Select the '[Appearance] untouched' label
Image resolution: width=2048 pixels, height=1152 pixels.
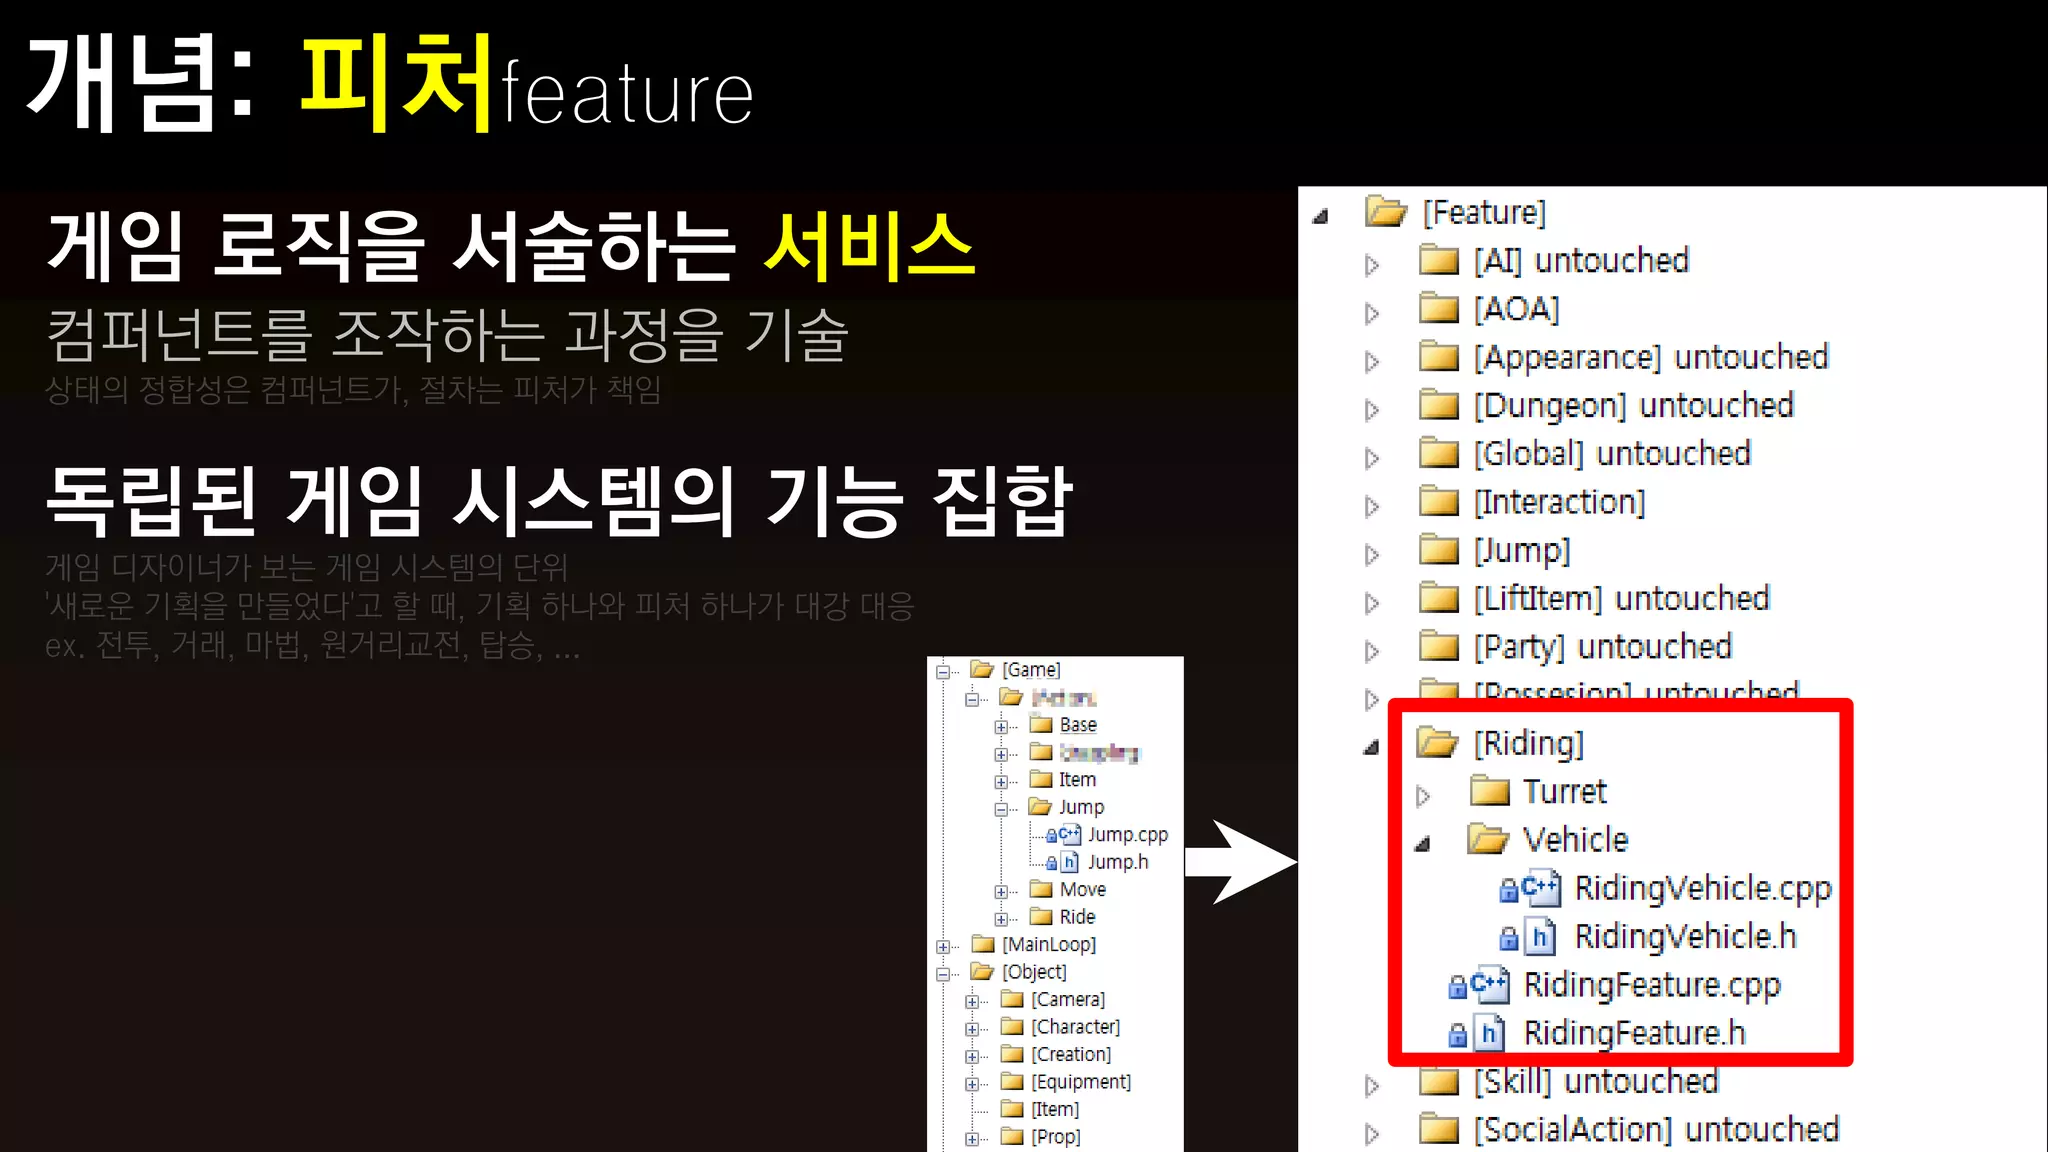click(1651, 357)
